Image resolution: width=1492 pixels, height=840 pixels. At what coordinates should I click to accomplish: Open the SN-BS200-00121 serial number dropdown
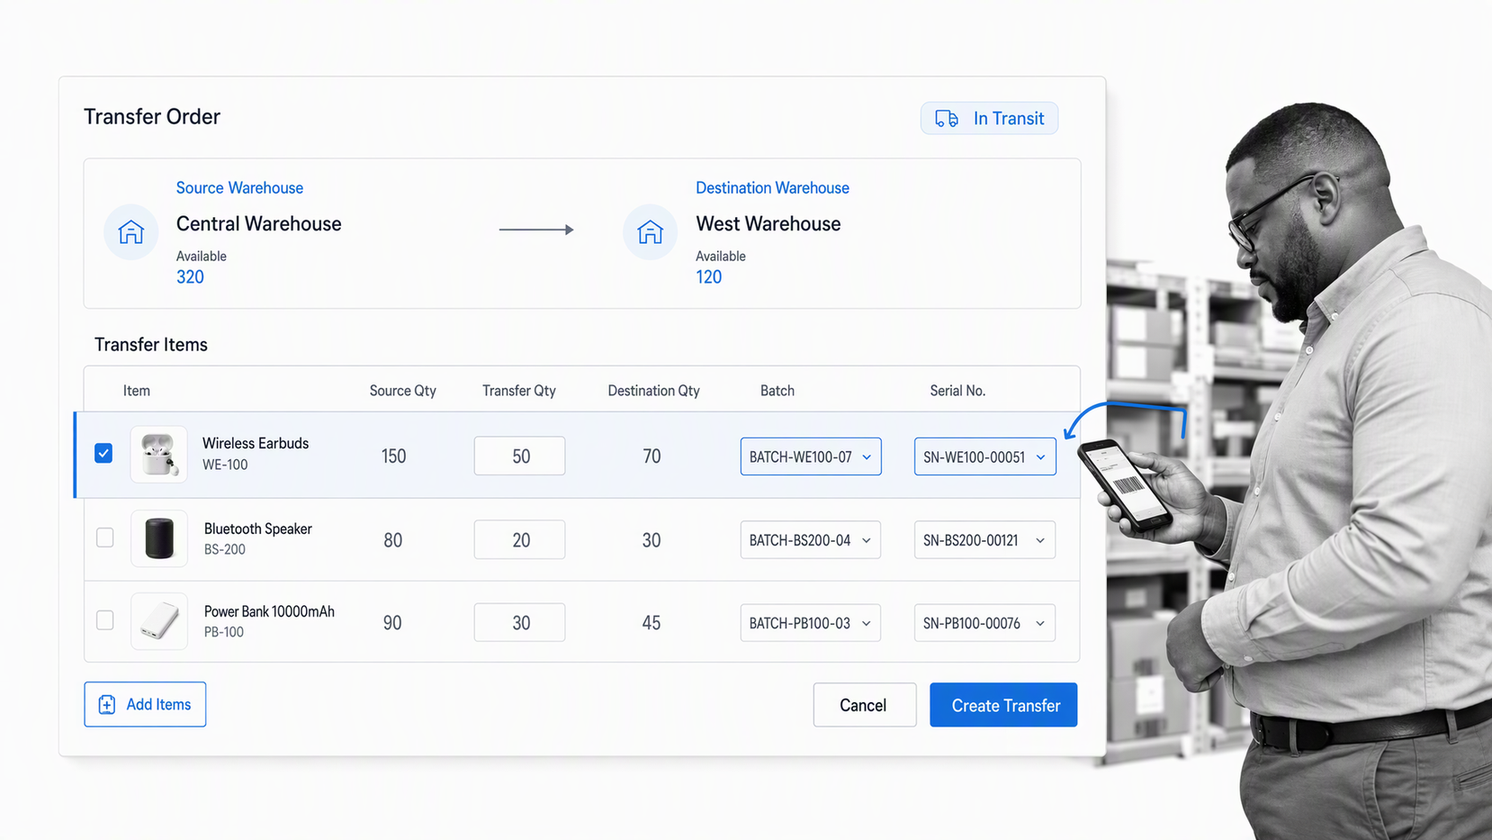pyautogui.click(x=985, y=540)
